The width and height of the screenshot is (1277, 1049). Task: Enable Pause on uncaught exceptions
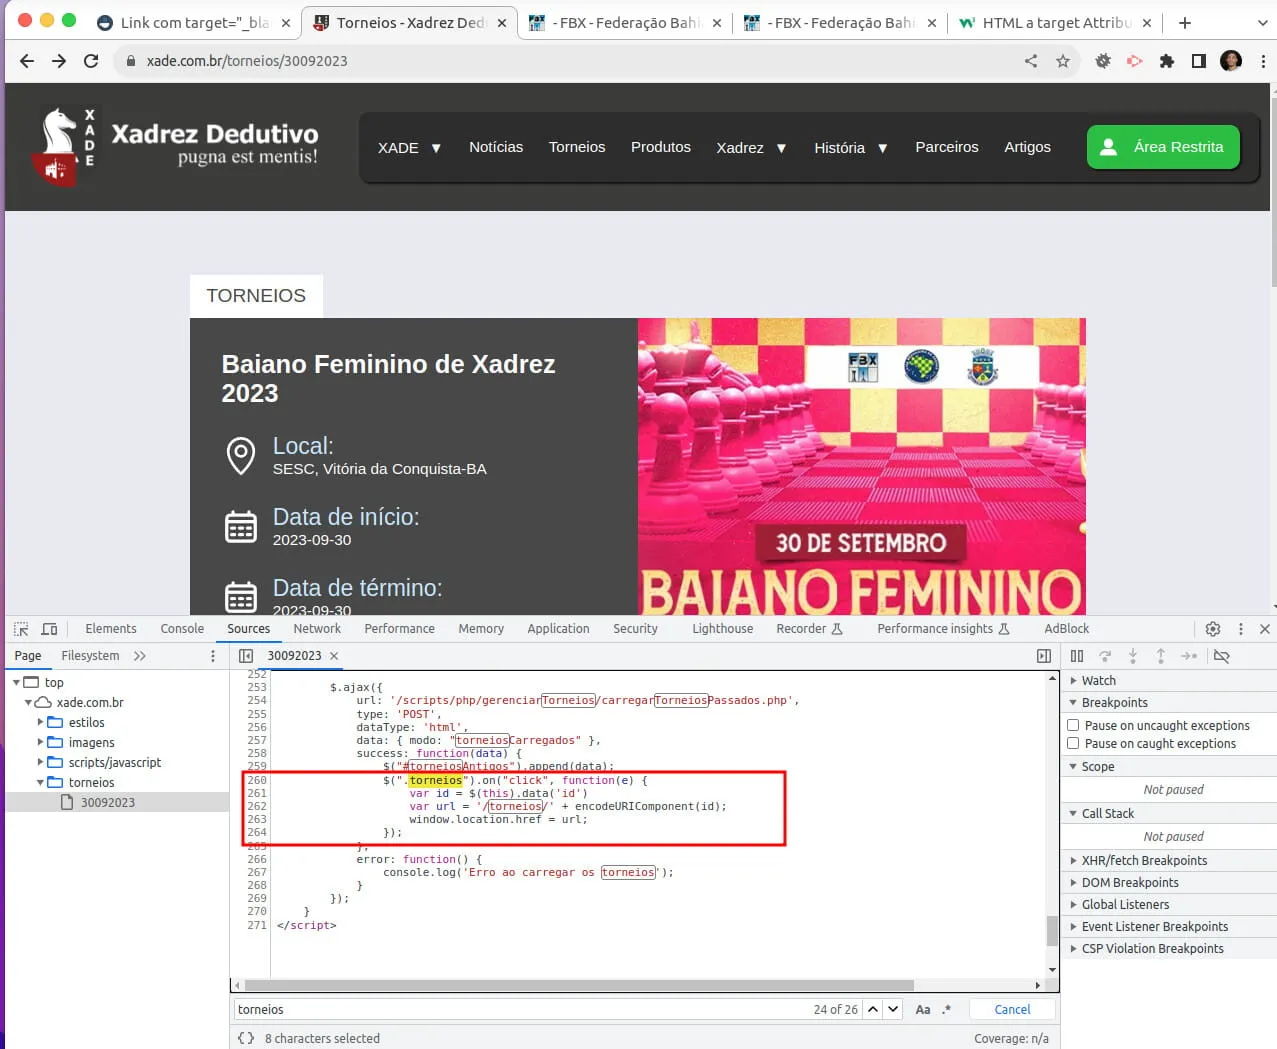coord(1073,725)
